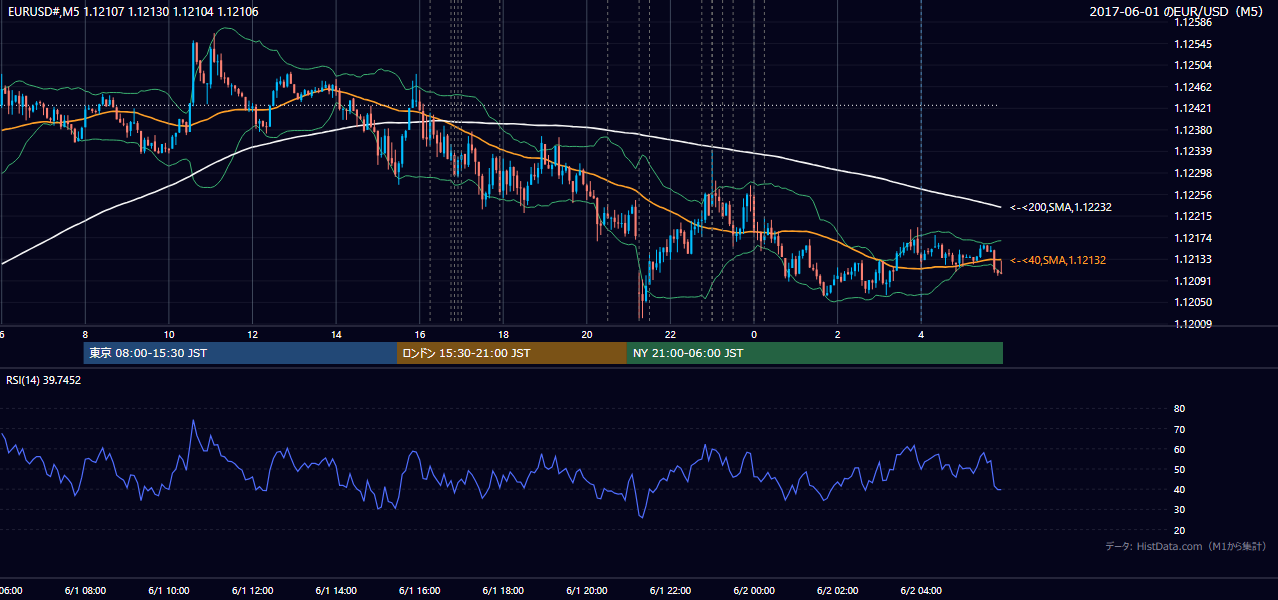Click RSI scale value 70
This screenshot has width=1278, height=600.
click(x=1179, y=429)
